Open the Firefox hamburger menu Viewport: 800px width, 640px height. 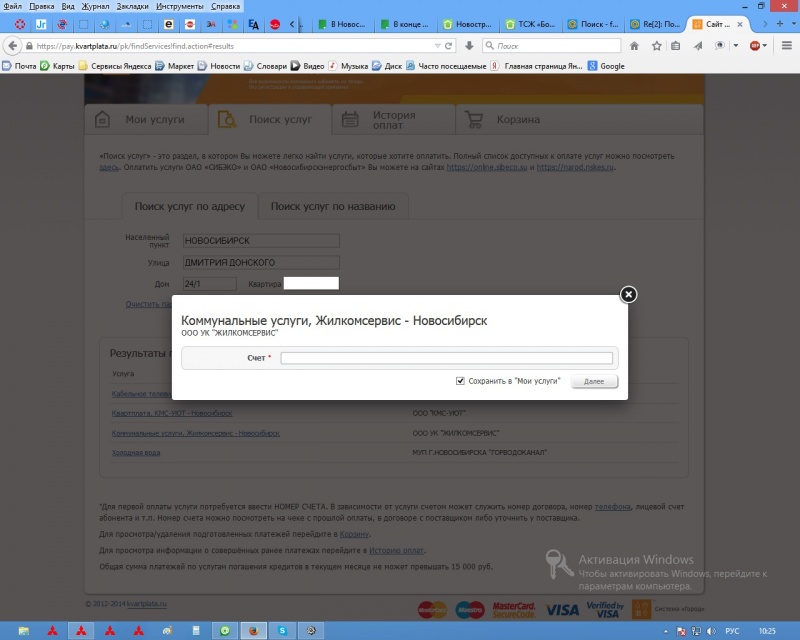pos(787,46)
